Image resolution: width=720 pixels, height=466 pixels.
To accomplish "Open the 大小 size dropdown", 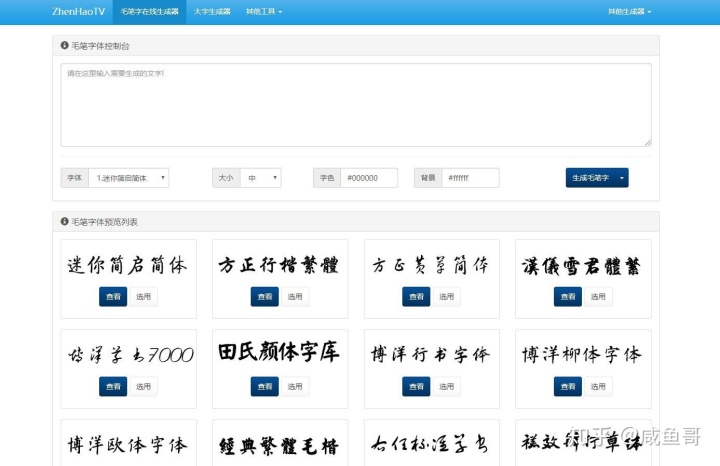I will pyautogui.click(x=261, y=178).
